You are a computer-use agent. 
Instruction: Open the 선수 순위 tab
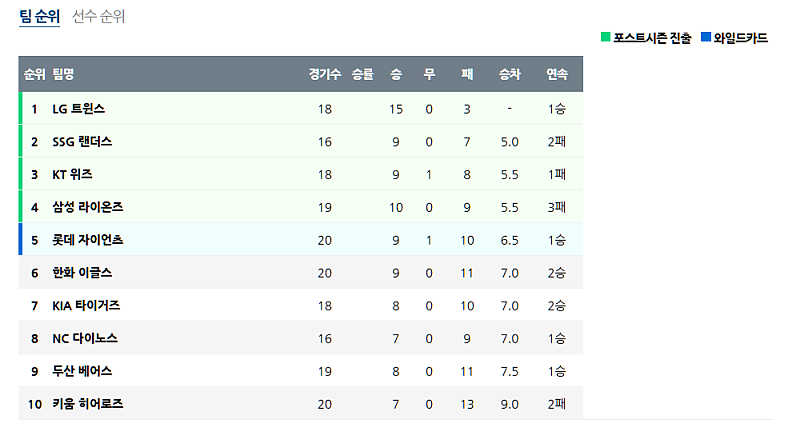[98, 16]
